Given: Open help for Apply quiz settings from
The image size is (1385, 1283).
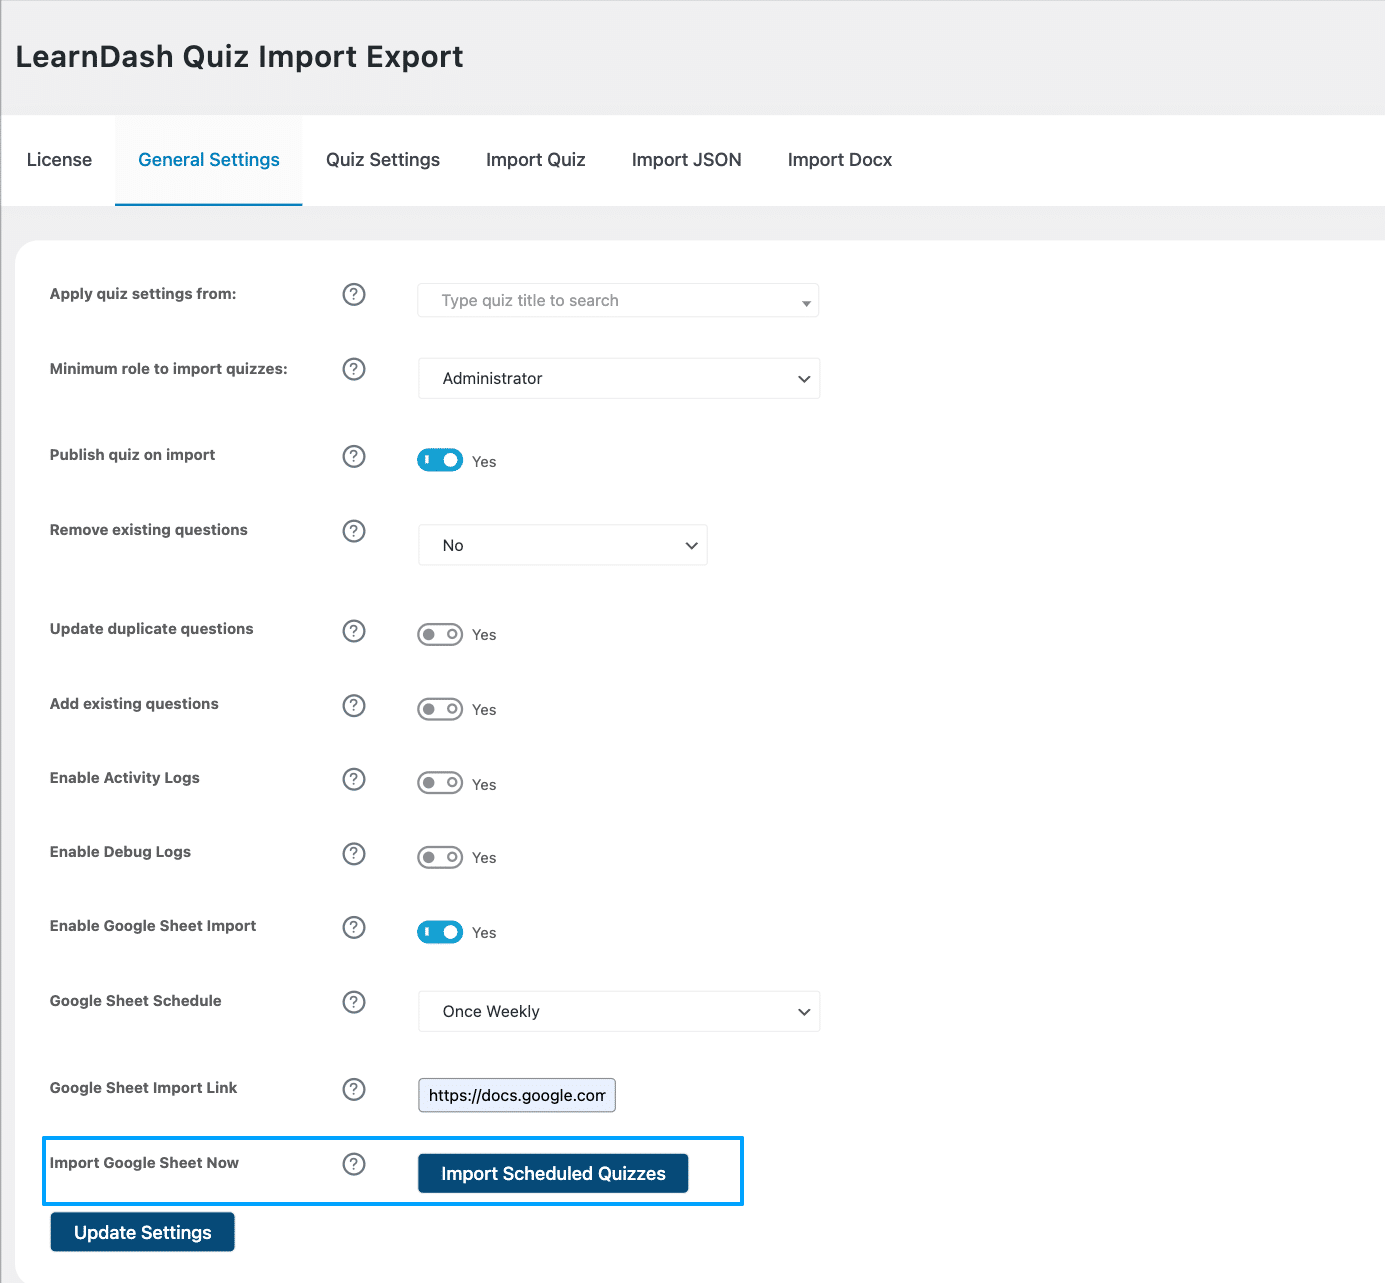Looking at the screenshot, I should point(354,294).
